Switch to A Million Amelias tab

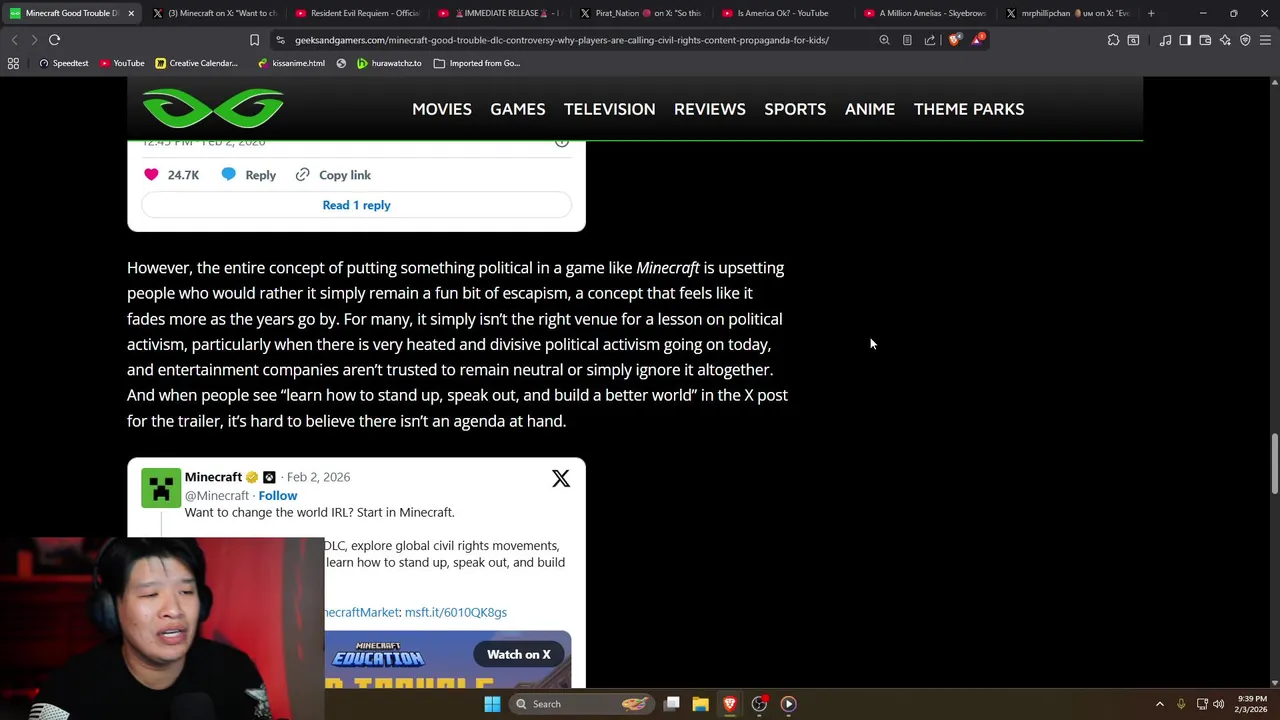click(x=925, y=13)
